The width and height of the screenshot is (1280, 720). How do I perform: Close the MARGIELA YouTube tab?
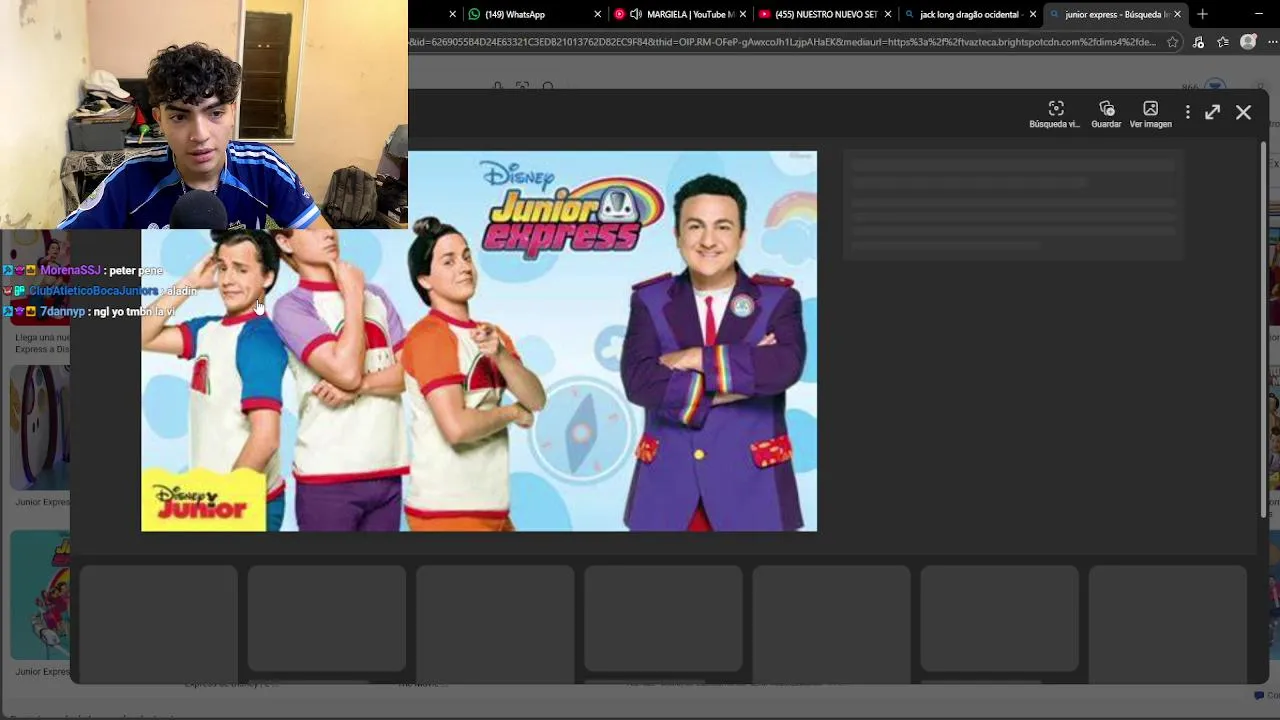pyautogui.click(x=742, y=14)
